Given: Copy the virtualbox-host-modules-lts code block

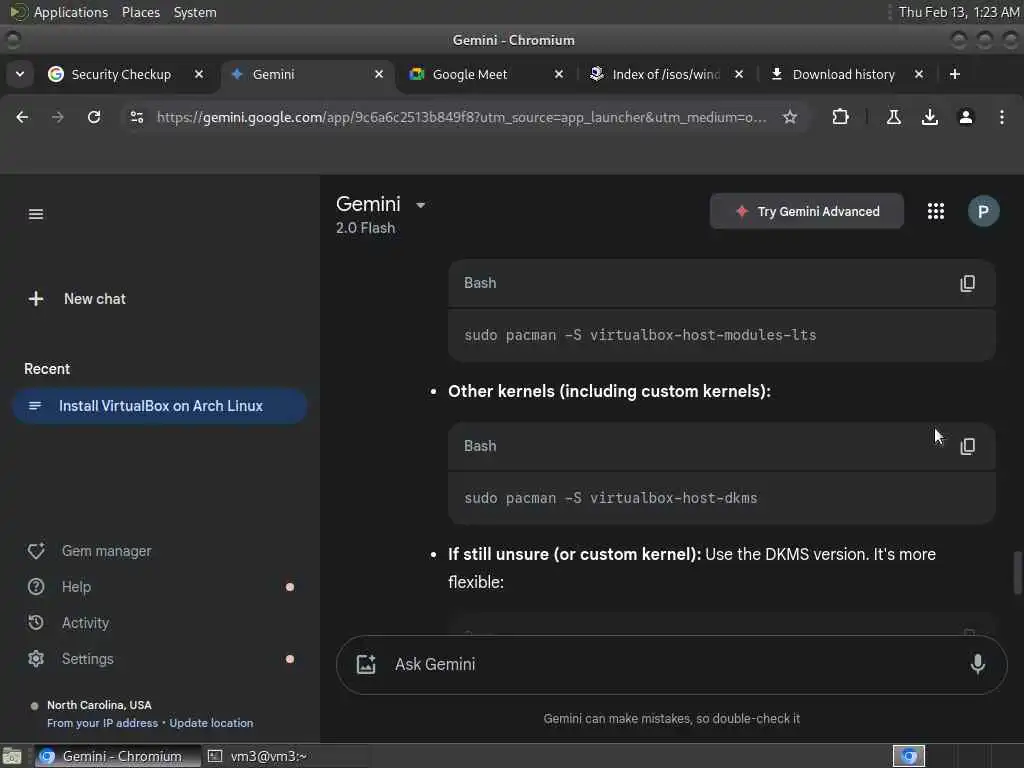Looking at the screenshot, I should click(x=967, y=283).
